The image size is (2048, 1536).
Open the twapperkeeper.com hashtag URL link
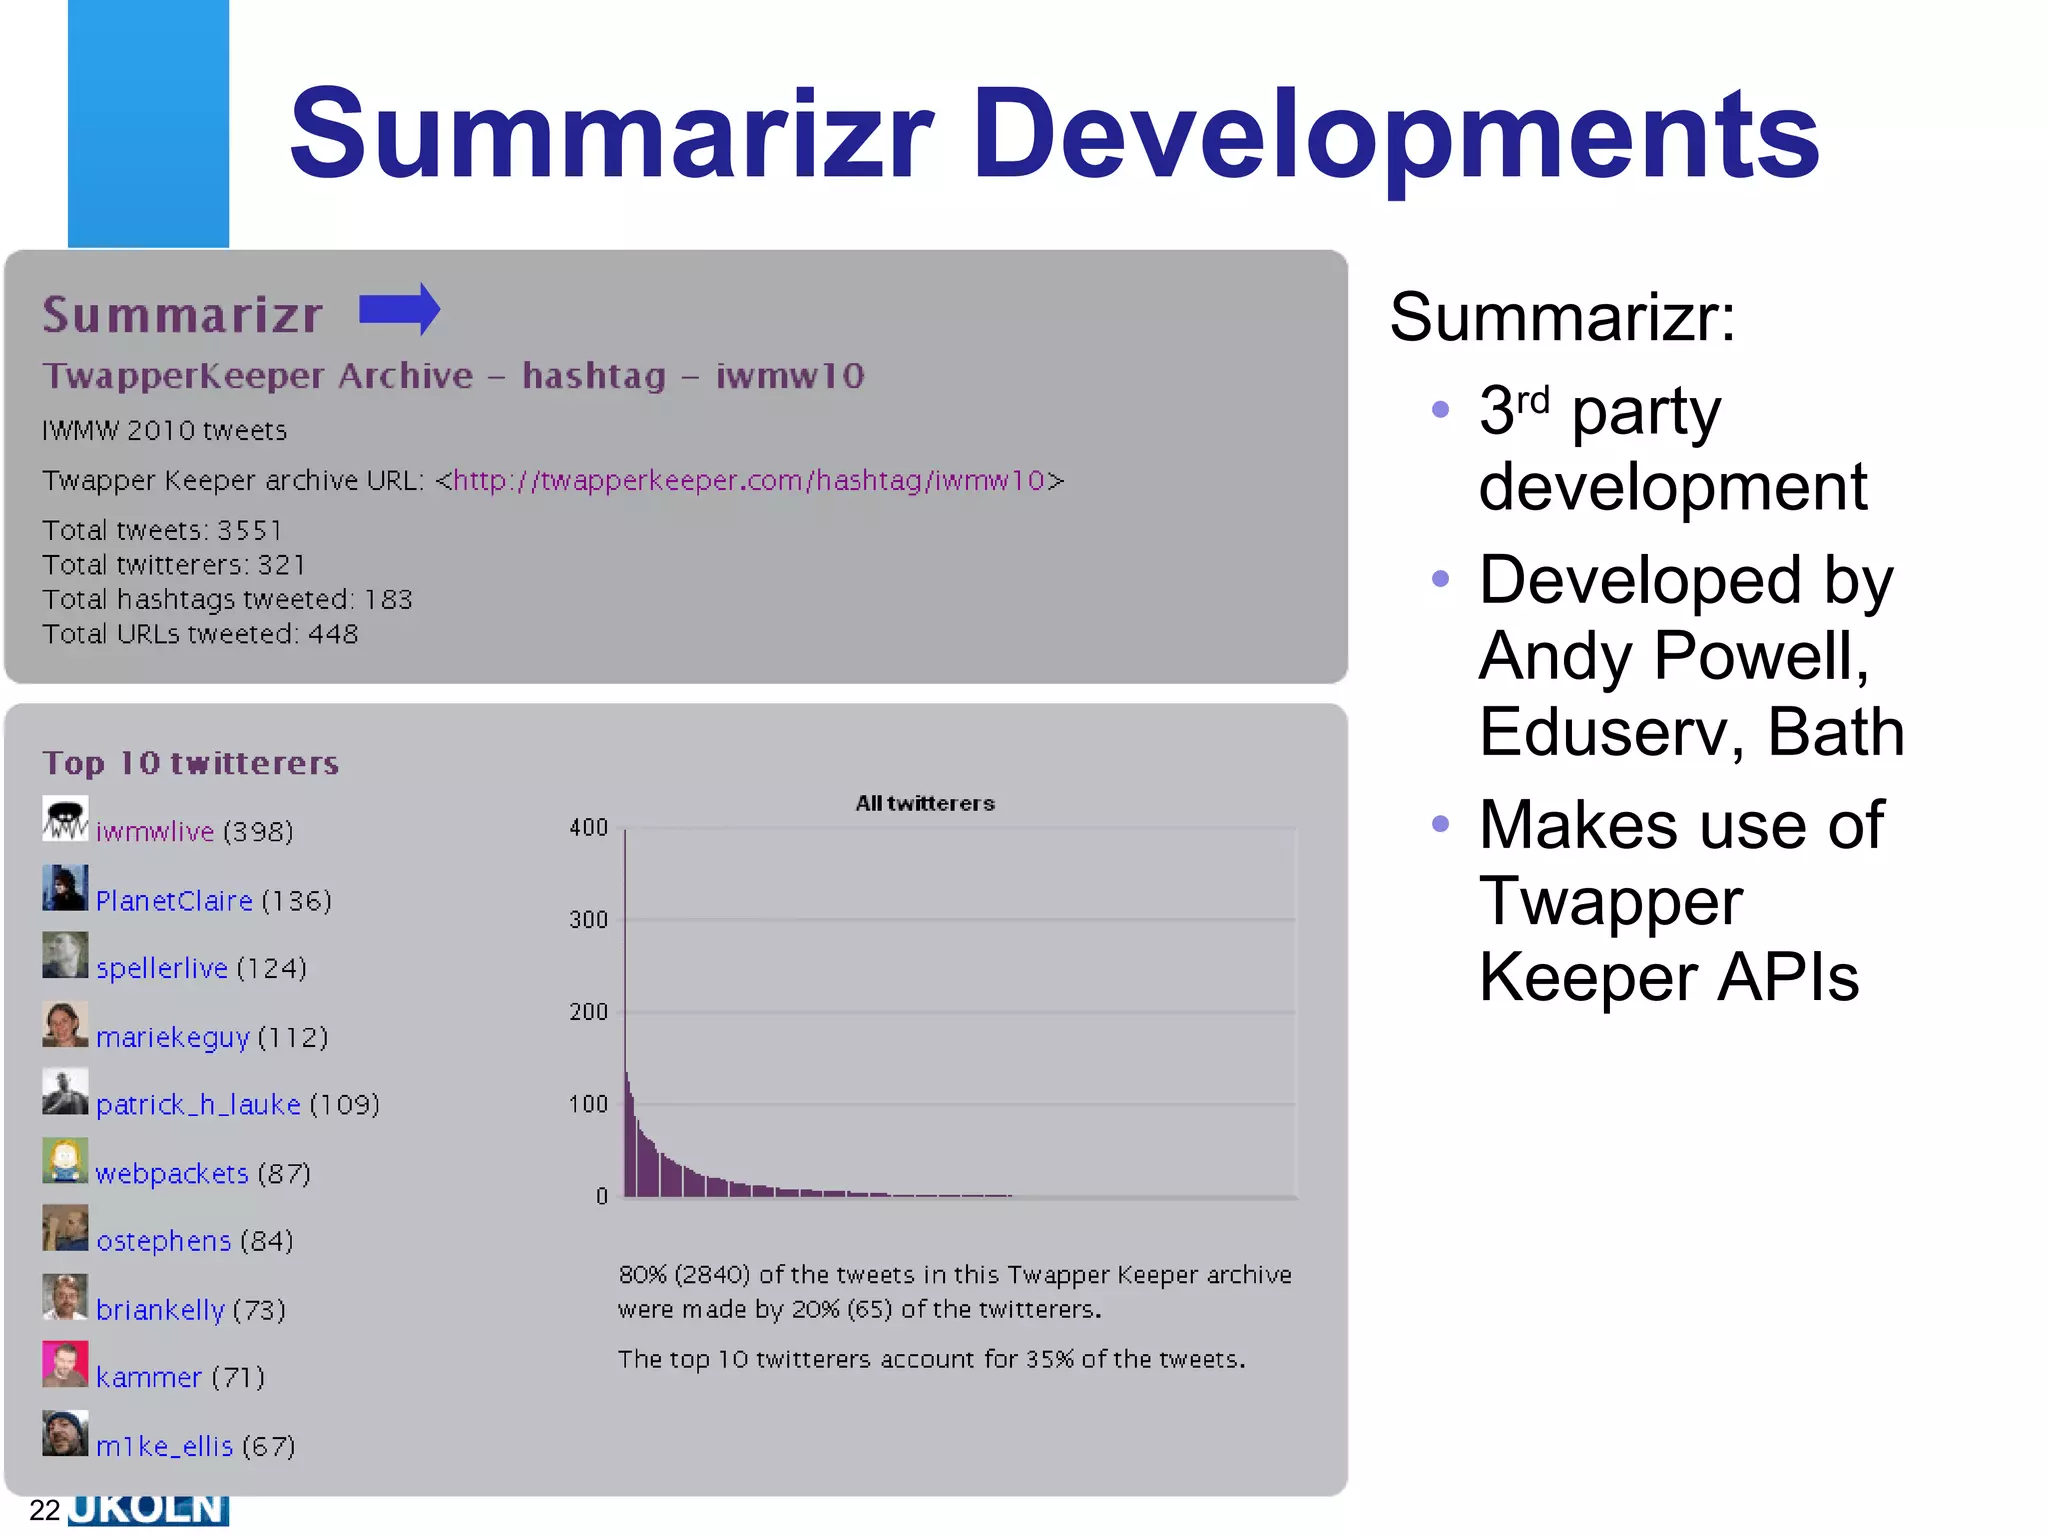click(748, 481)
